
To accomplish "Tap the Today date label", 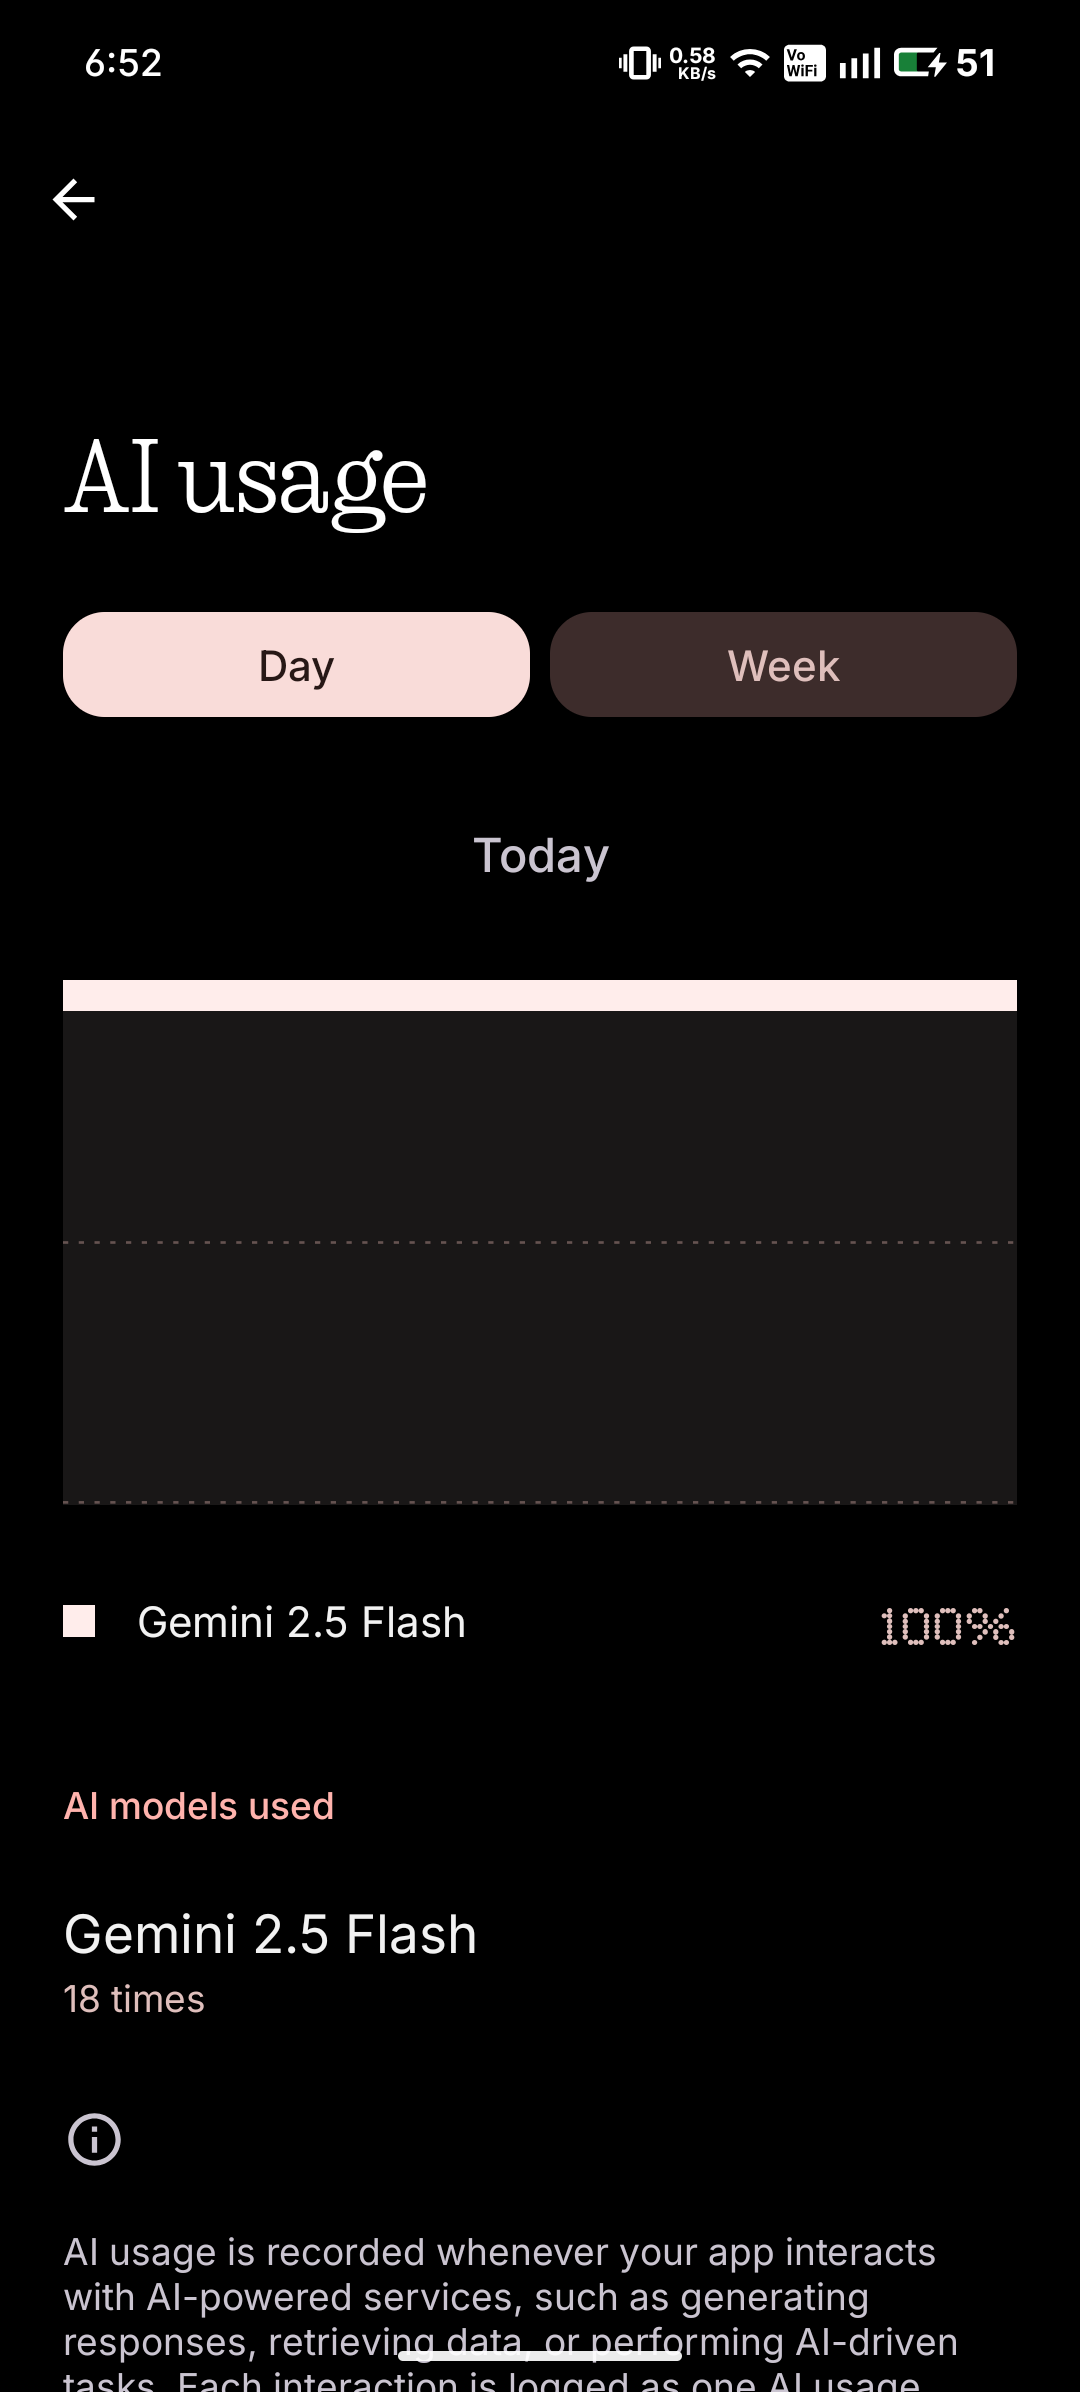I will (x=540, y=856).
